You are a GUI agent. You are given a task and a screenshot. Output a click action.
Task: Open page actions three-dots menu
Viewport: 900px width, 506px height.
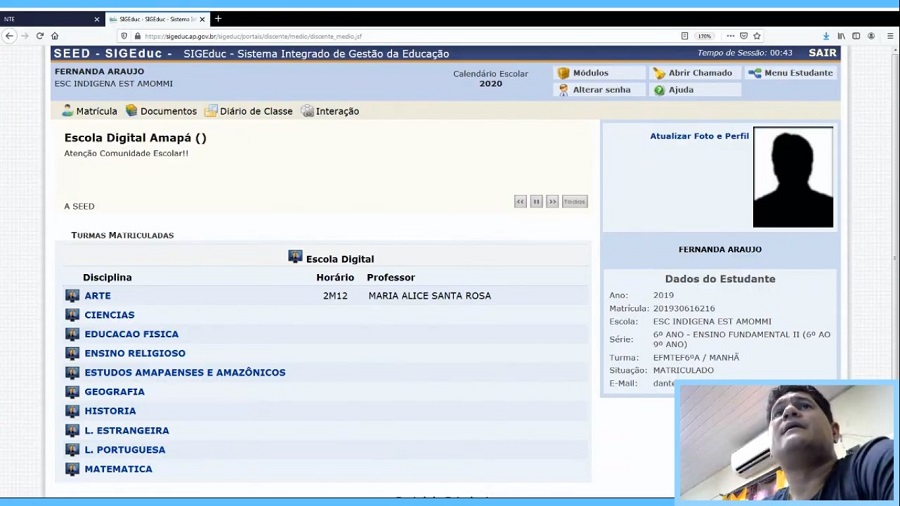[730, 36]
